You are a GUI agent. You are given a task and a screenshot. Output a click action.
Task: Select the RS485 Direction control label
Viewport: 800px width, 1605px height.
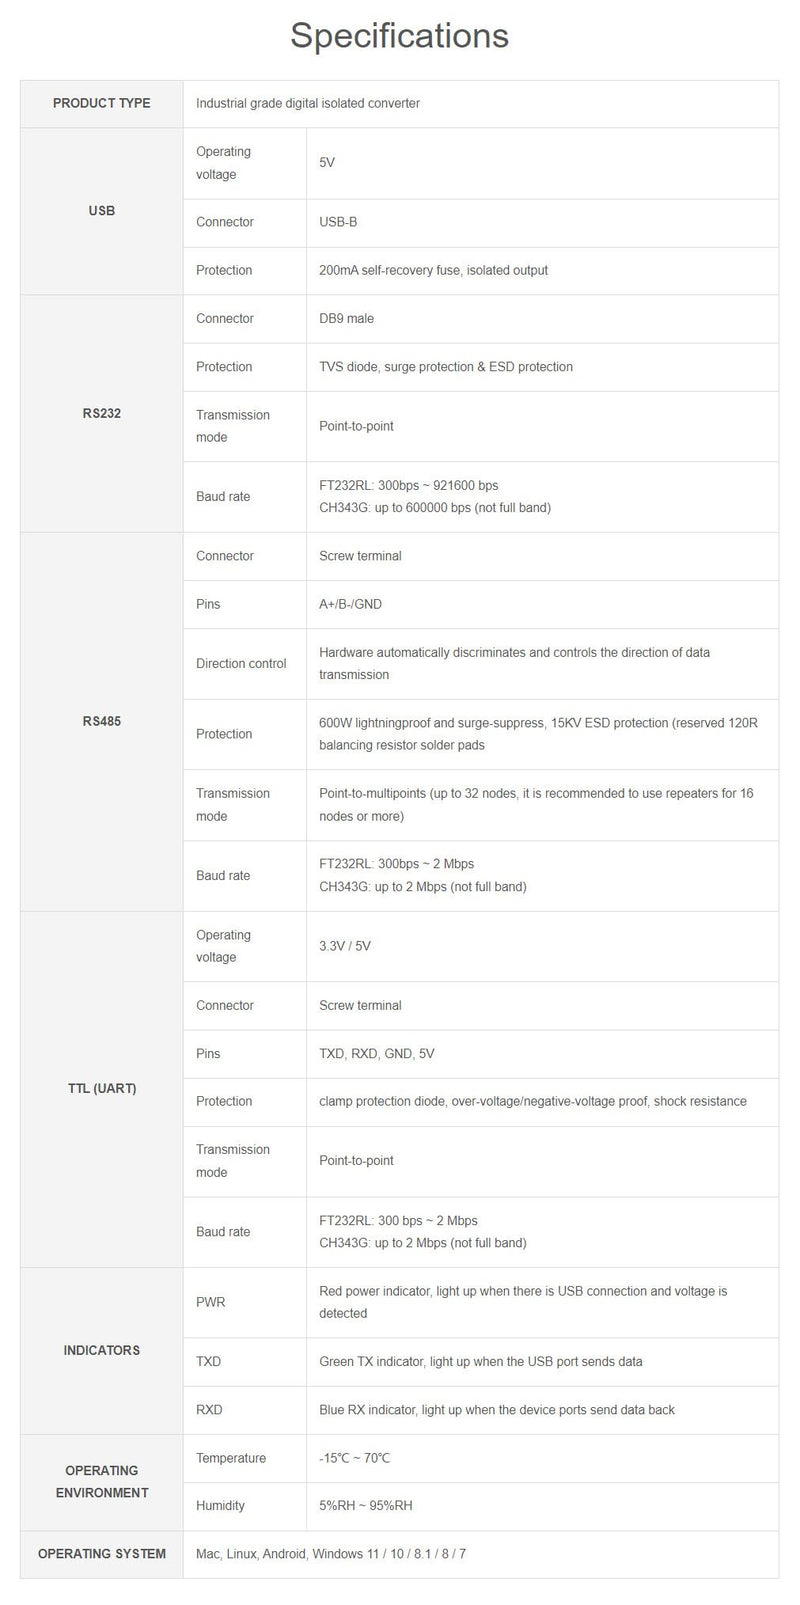pos(241,664)
